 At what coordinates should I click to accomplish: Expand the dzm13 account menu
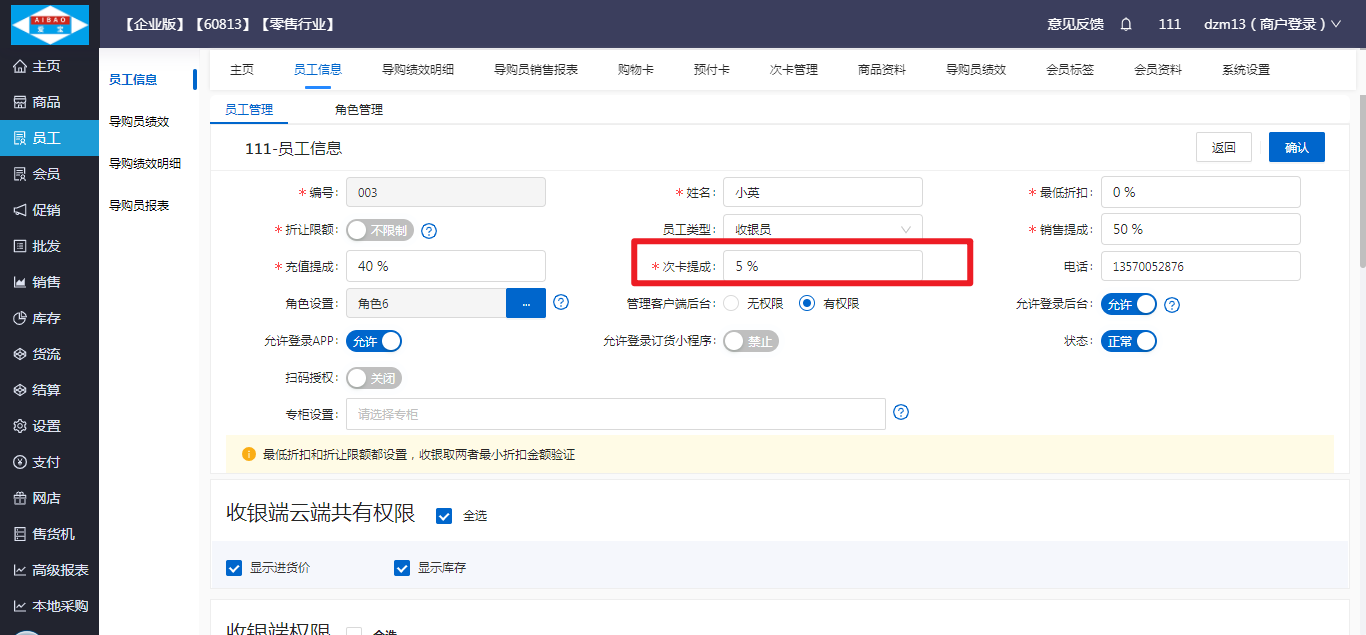(1272, 24)
